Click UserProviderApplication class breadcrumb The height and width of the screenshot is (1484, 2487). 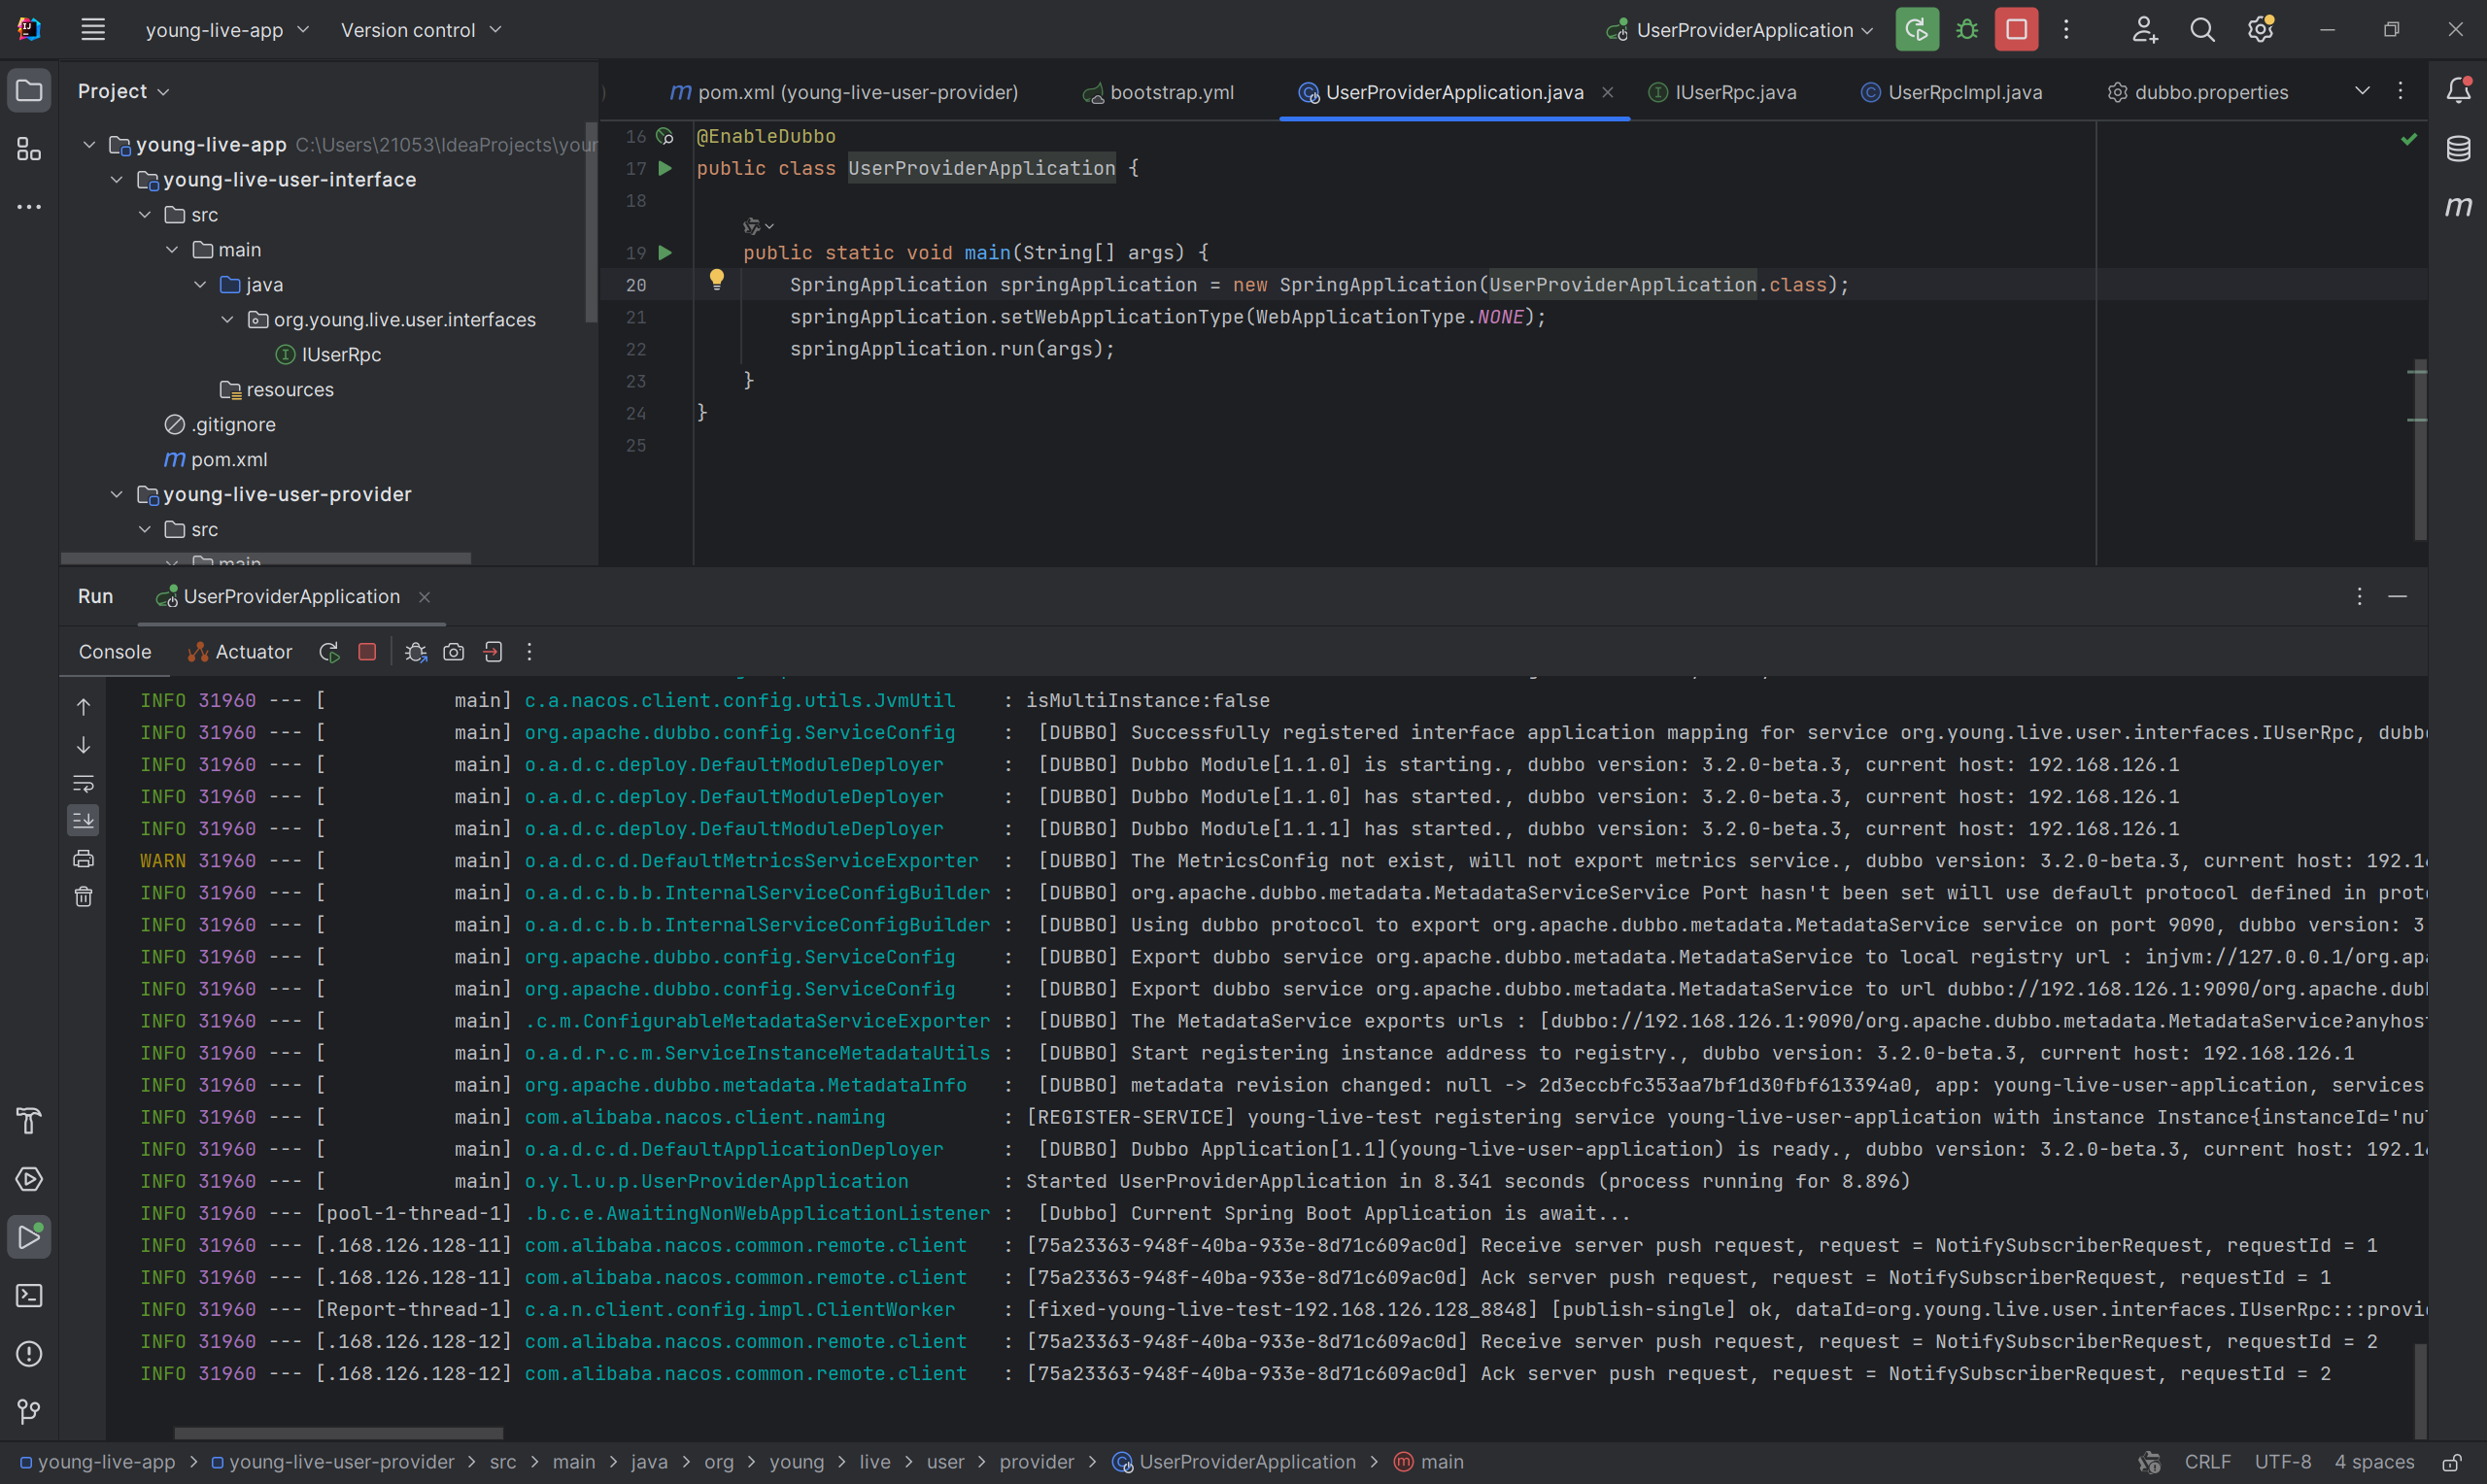(1234, 1462)
